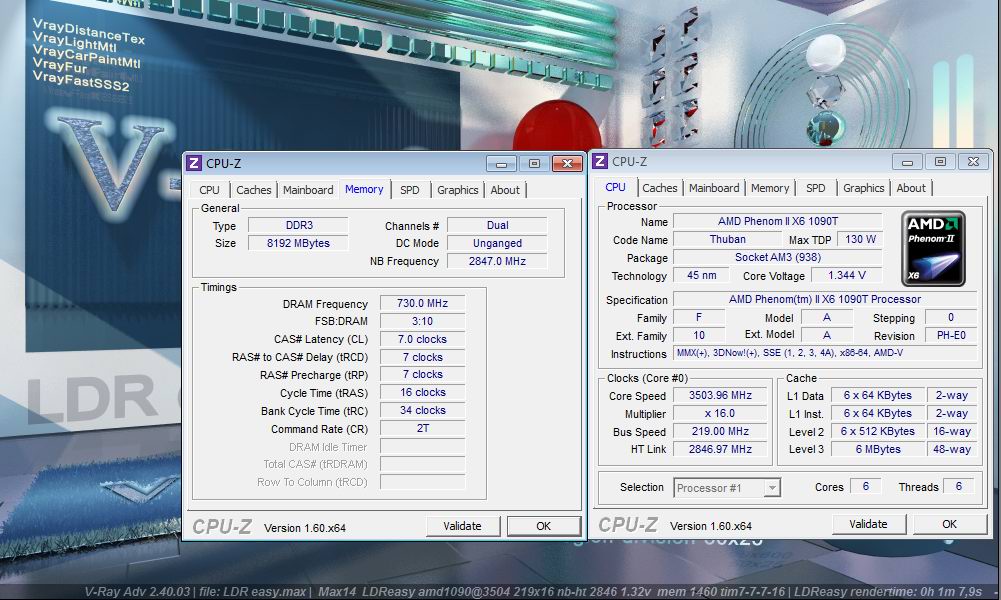Click the empty DRAM Idle Timer field
1001x600 pixels.
pos(423,446)
